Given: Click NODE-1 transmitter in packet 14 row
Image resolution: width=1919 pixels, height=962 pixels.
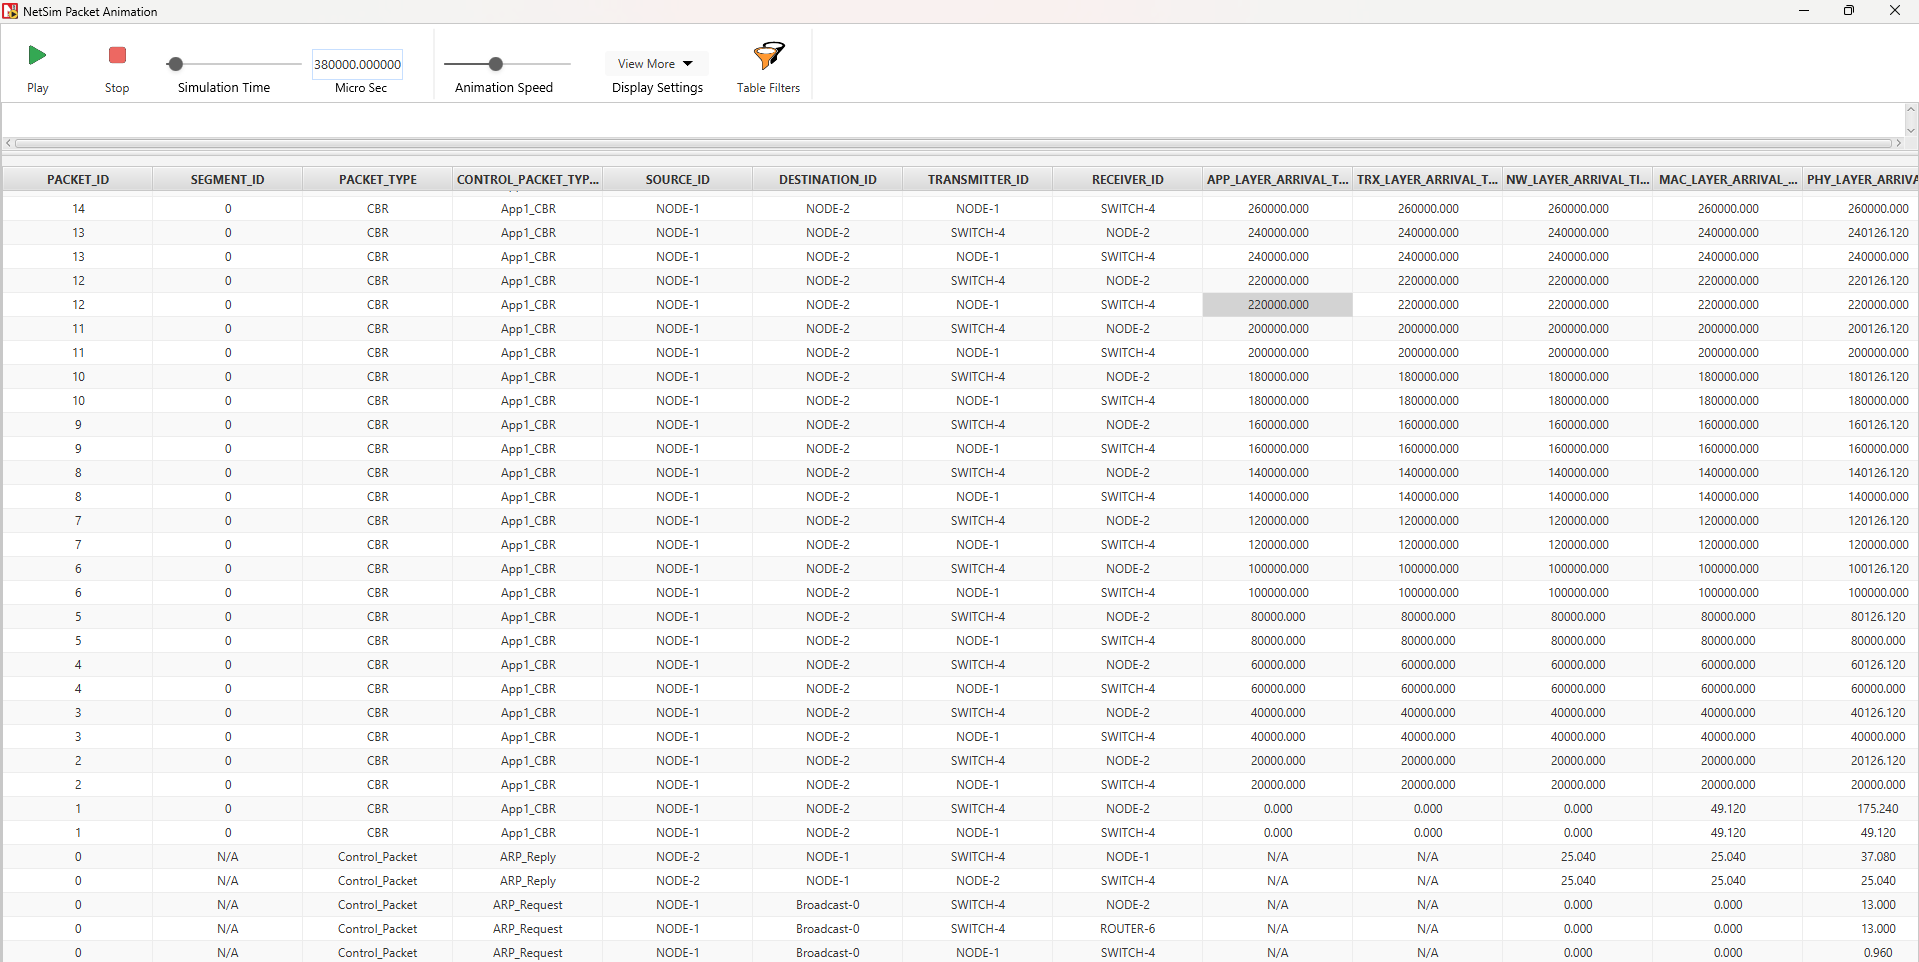Looking at the screenshot, I should [978, 209].
